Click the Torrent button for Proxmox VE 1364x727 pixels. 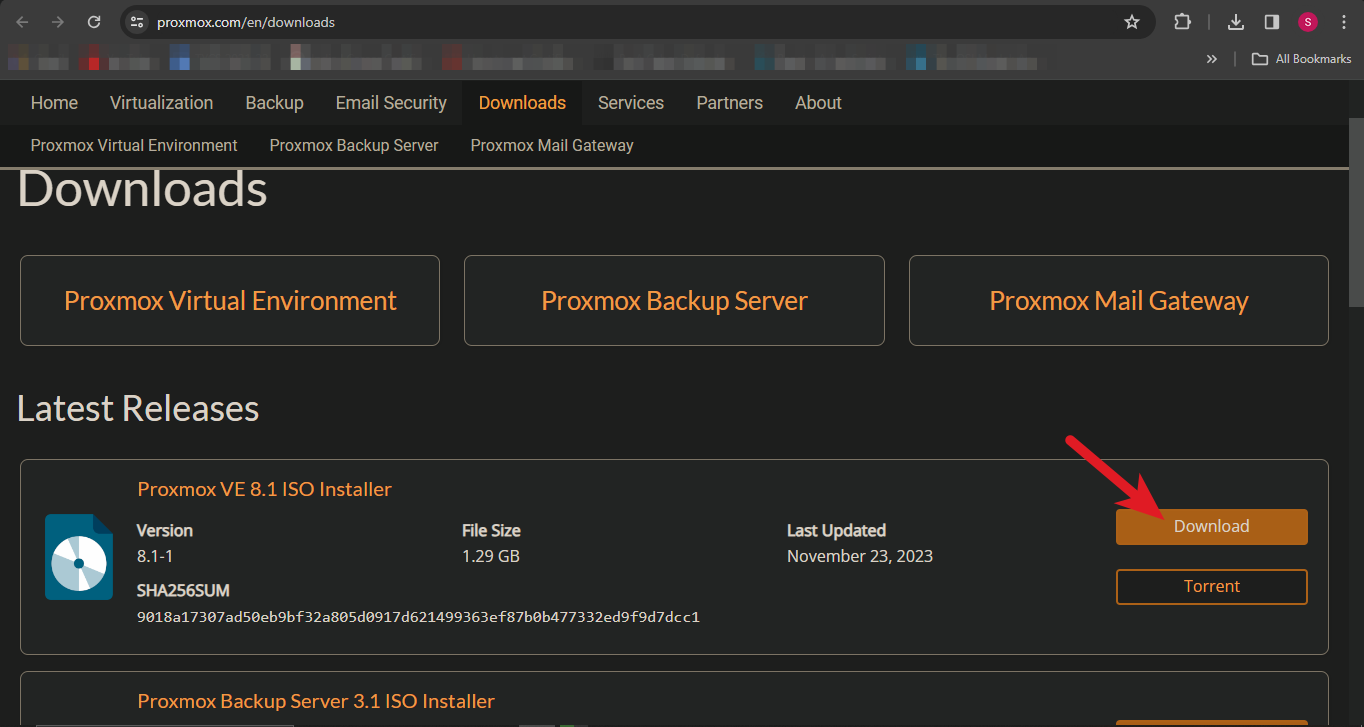[x=1211, y=587]
